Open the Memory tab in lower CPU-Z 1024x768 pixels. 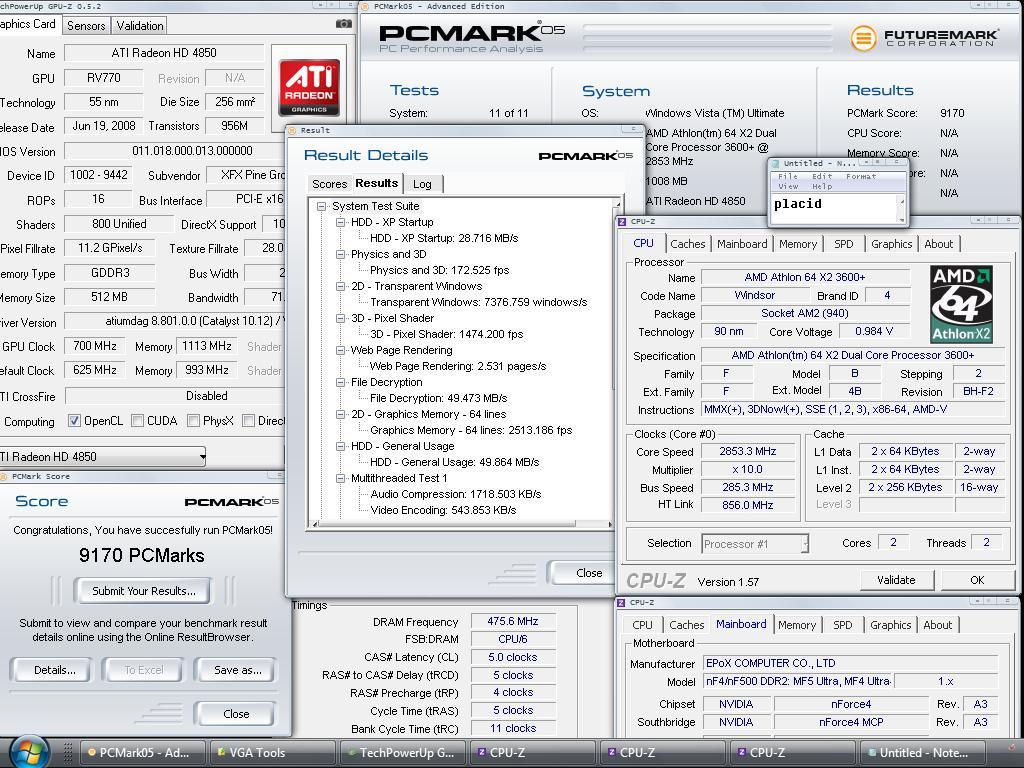(797, 625)
